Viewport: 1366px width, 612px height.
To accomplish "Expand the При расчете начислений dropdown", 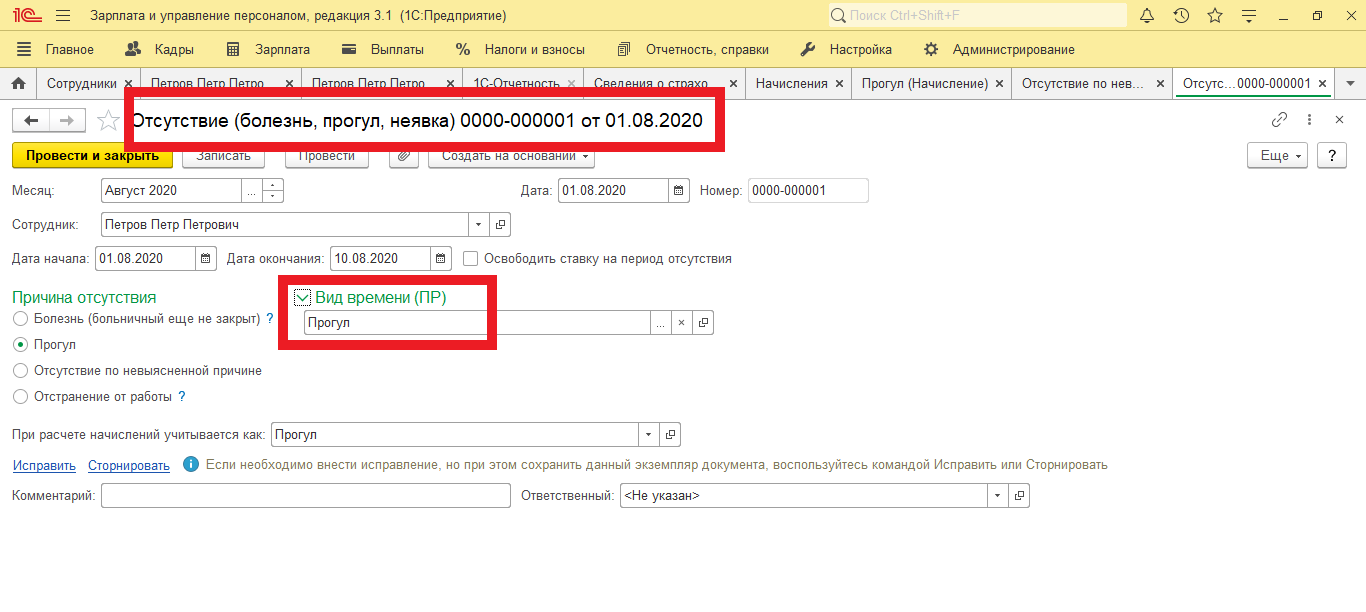I will pos(647,434).
